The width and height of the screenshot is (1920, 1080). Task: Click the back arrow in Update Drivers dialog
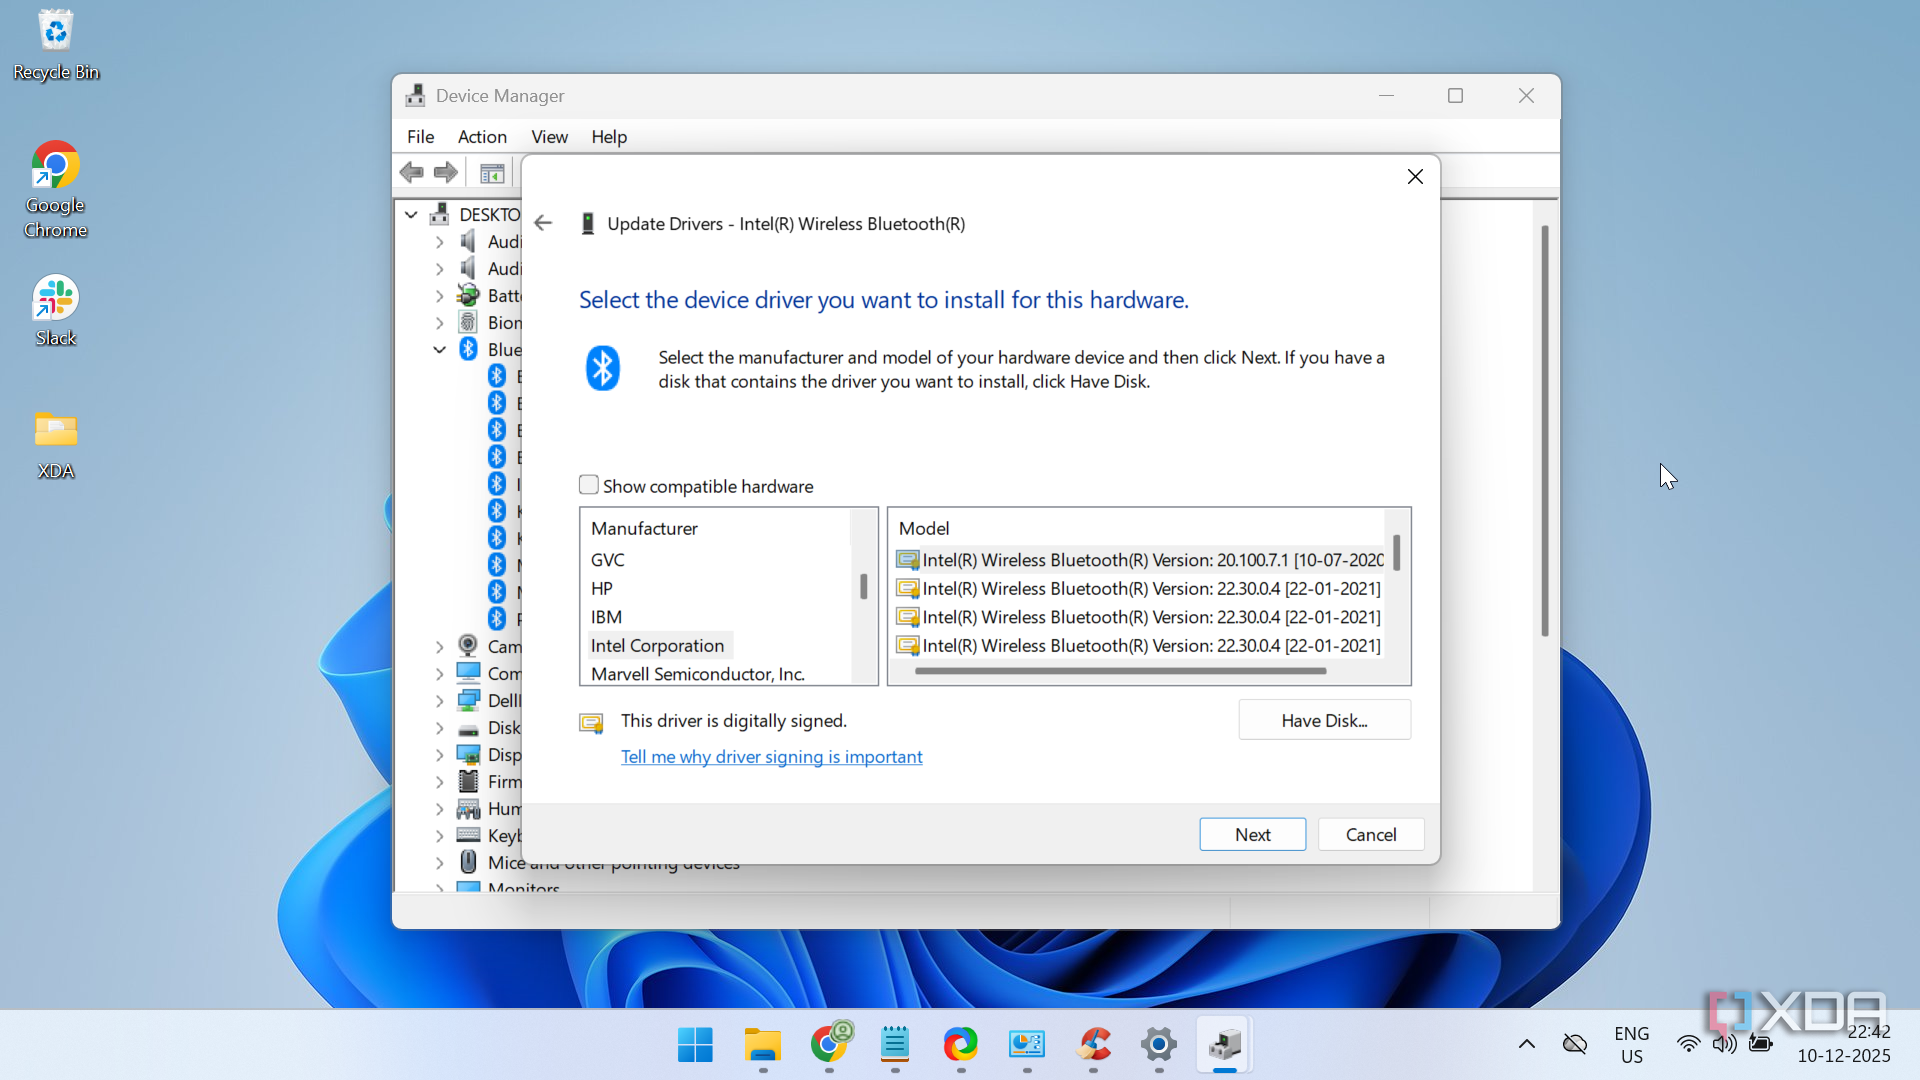coord(543,223)
